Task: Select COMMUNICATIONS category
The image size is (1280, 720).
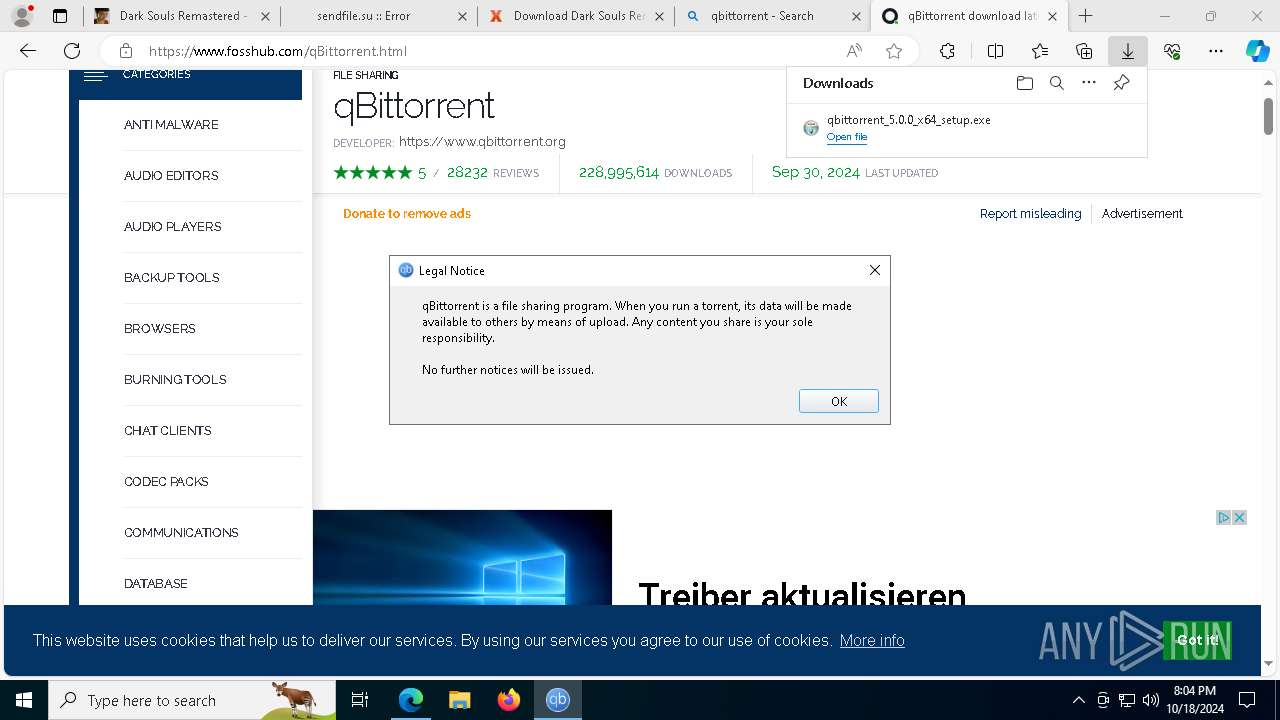Action: (181, 533)
